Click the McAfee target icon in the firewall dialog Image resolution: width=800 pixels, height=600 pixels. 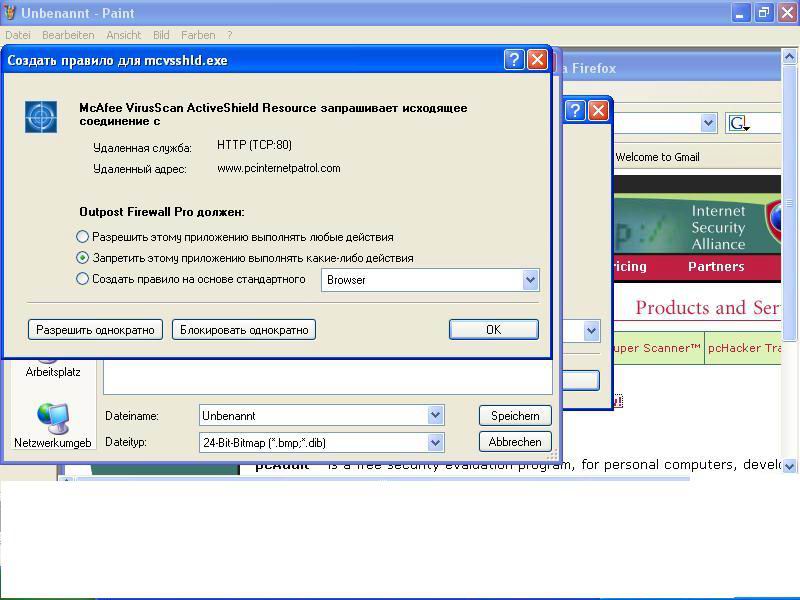pyautogui.click(x=41, y=117)
